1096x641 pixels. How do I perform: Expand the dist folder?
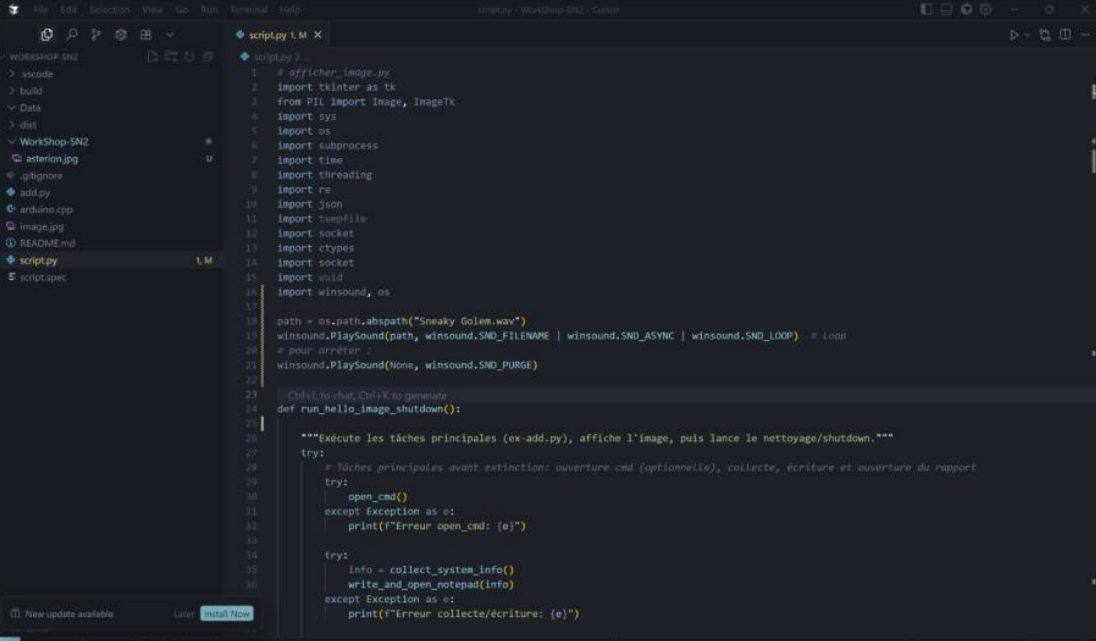tap(28, 124)
